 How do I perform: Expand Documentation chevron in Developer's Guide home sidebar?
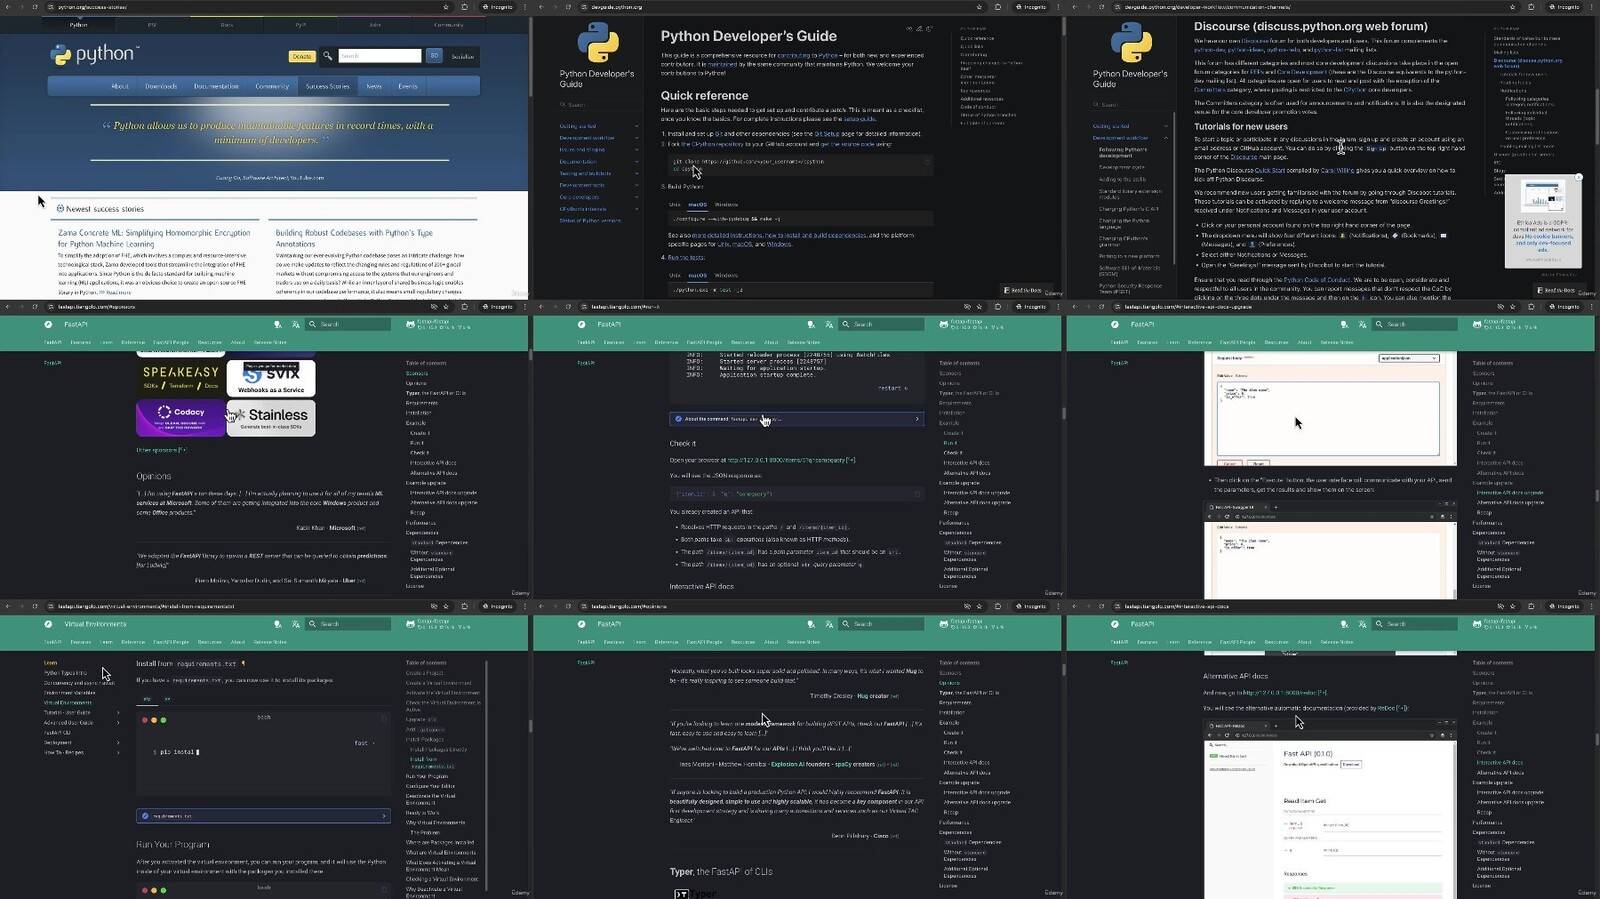pyautogui.click(x=636, y=162)
